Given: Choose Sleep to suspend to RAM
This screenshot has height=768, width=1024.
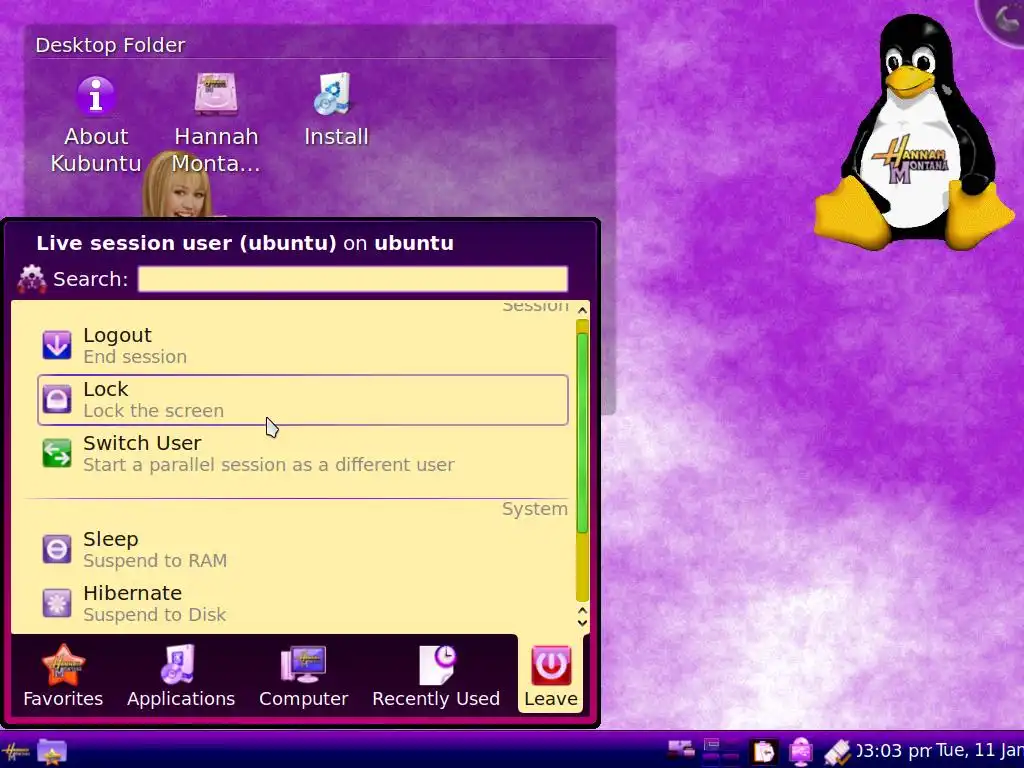Looking at the screenshot, I should [x=302, y=549].
